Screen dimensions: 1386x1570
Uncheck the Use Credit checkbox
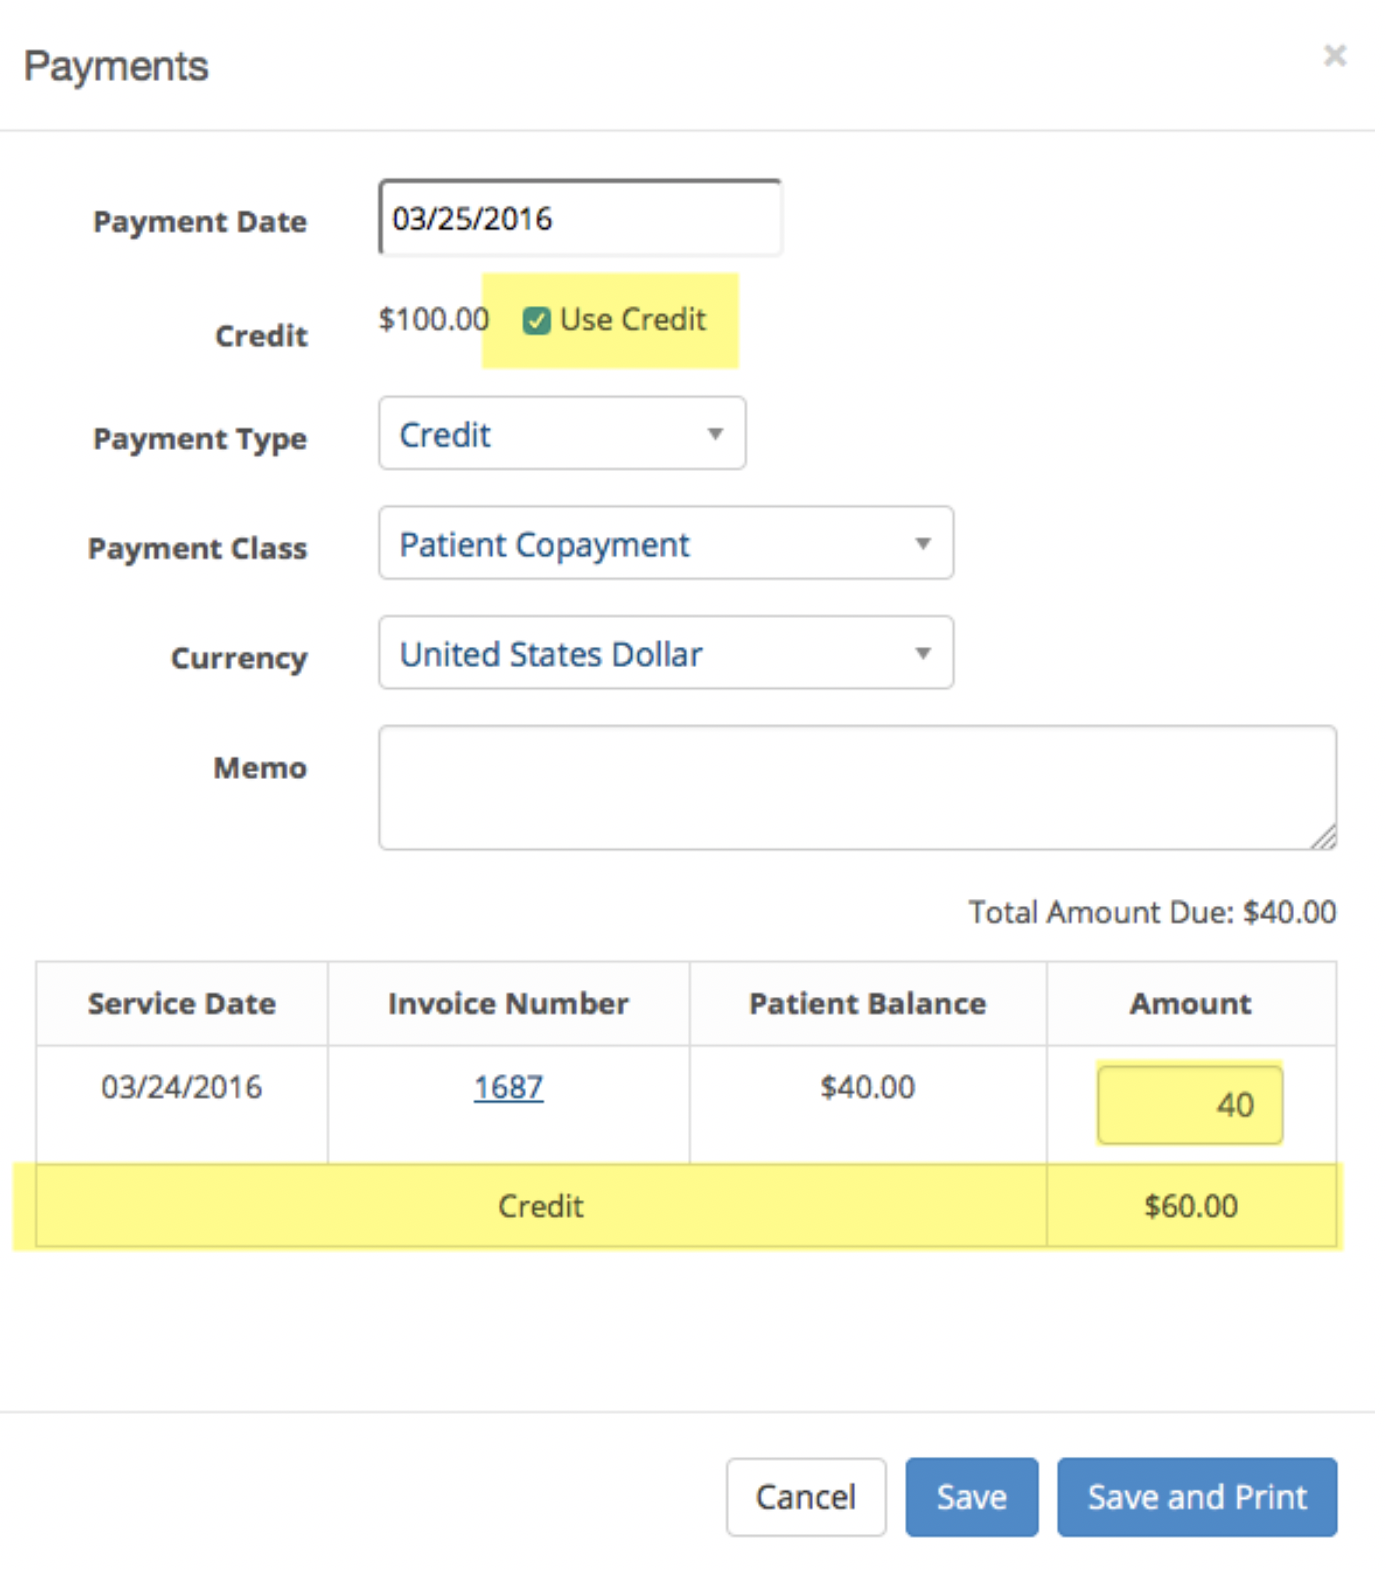point(537,321)
